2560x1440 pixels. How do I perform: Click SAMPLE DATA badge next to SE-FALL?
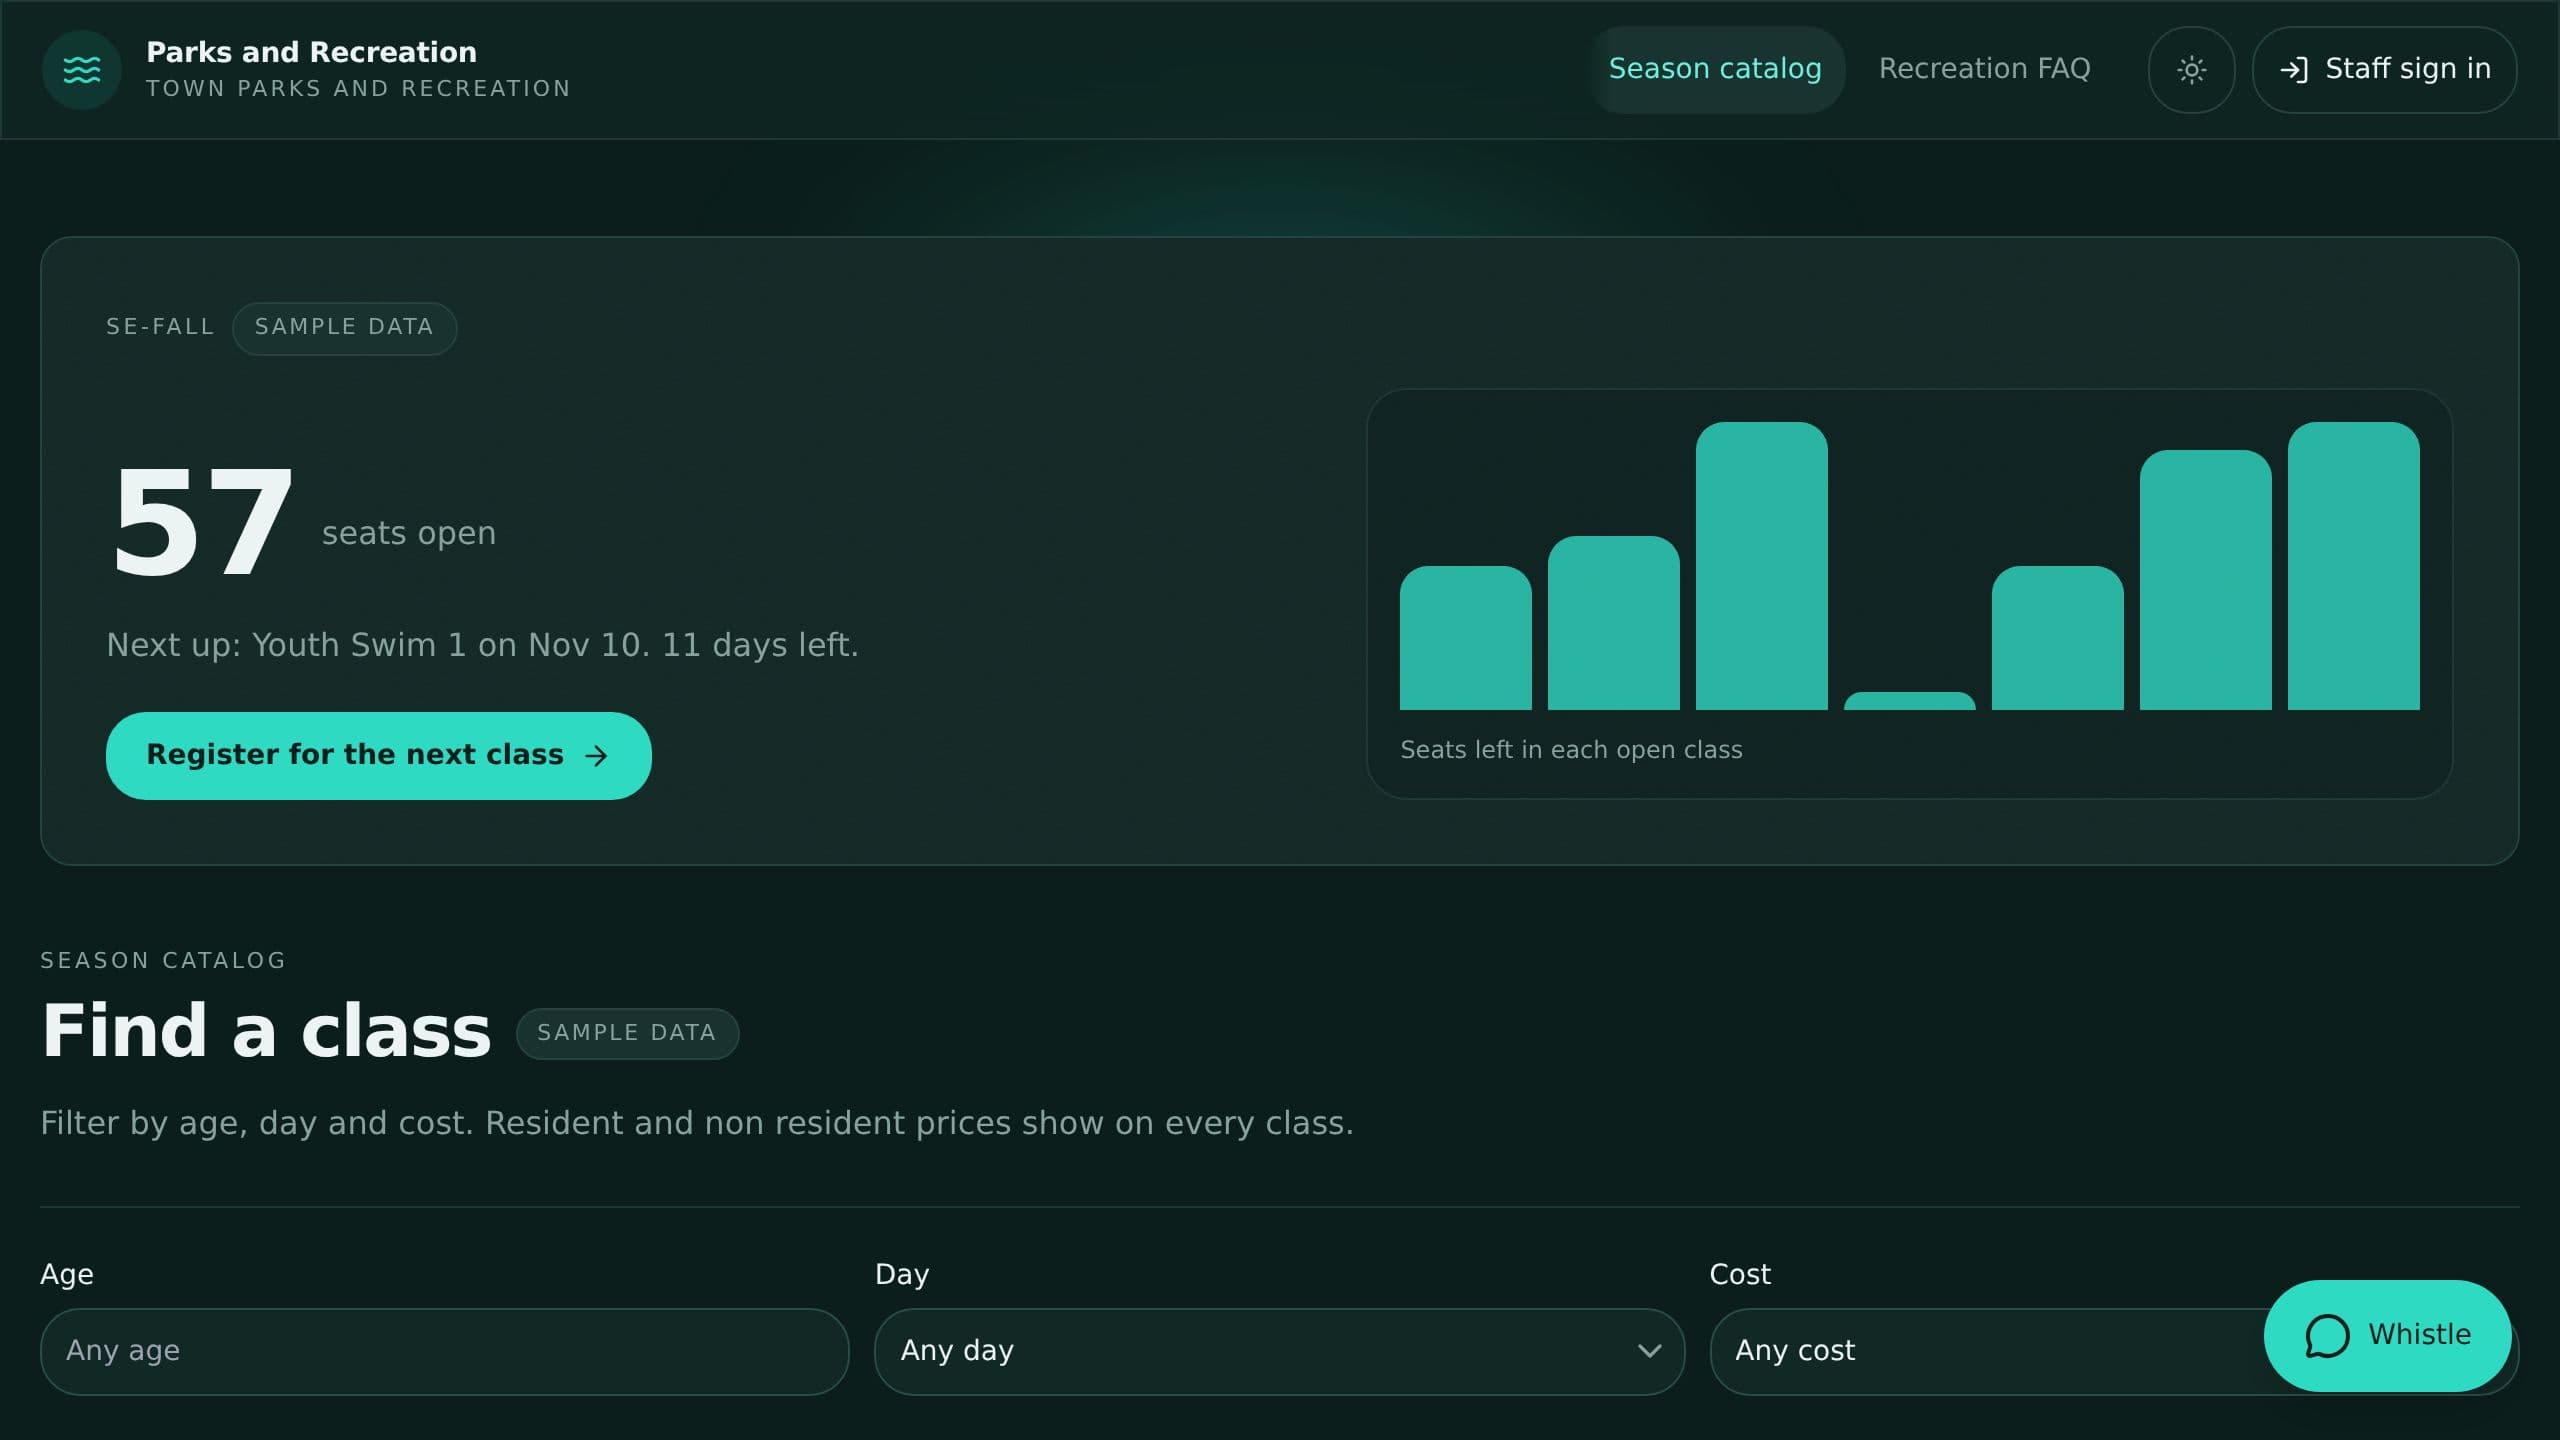click(344, 328)
